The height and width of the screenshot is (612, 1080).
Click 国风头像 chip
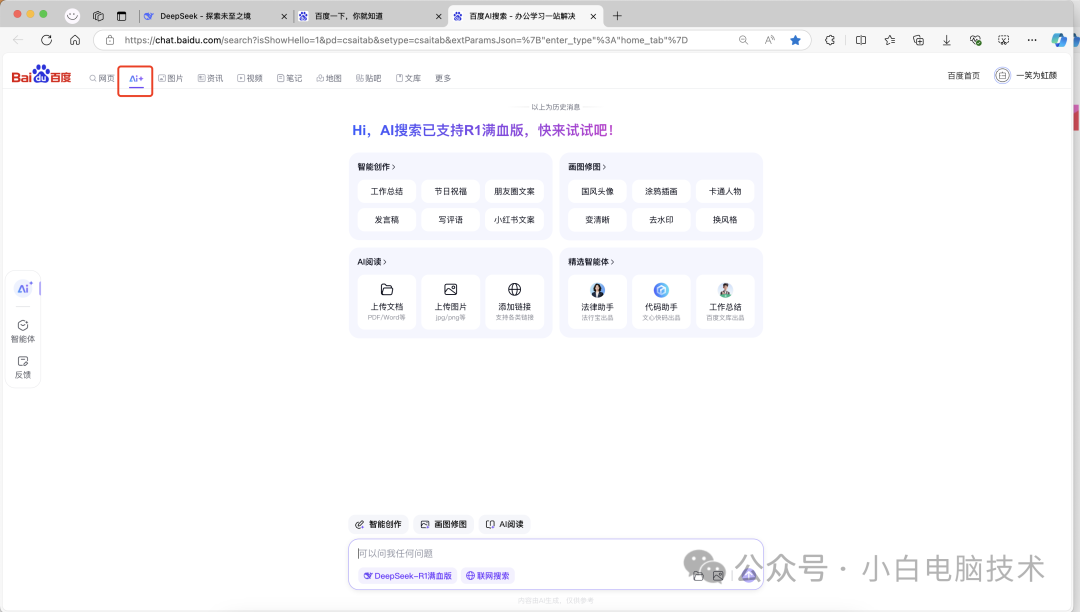(597, 191)
